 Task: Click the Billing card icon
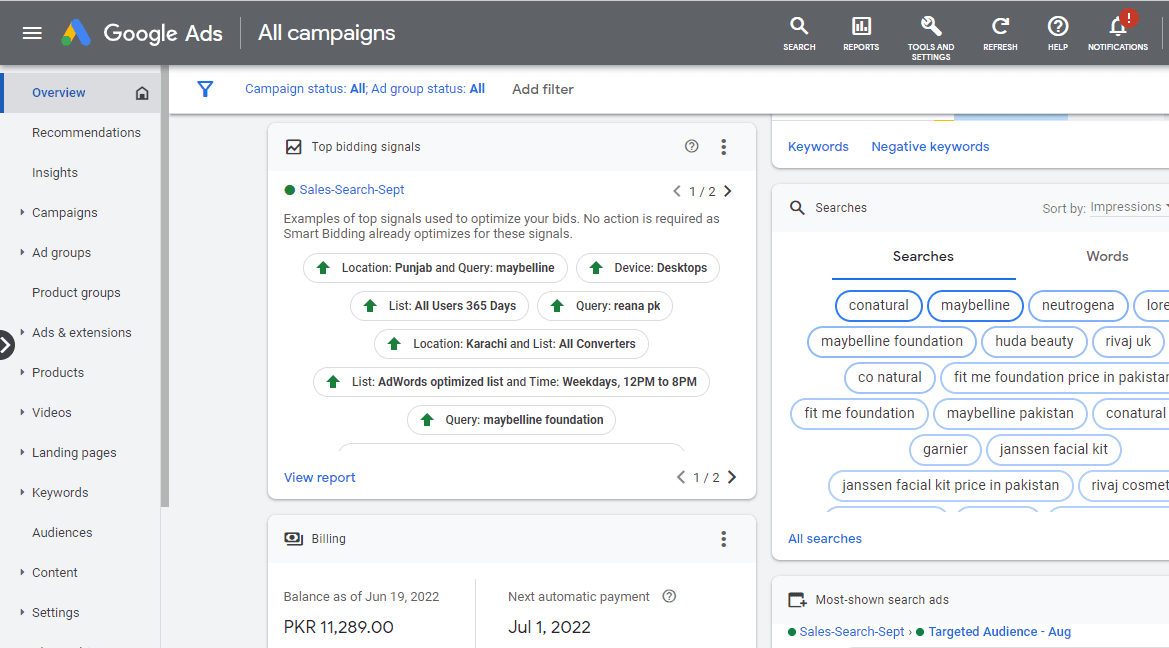(294, 538)
